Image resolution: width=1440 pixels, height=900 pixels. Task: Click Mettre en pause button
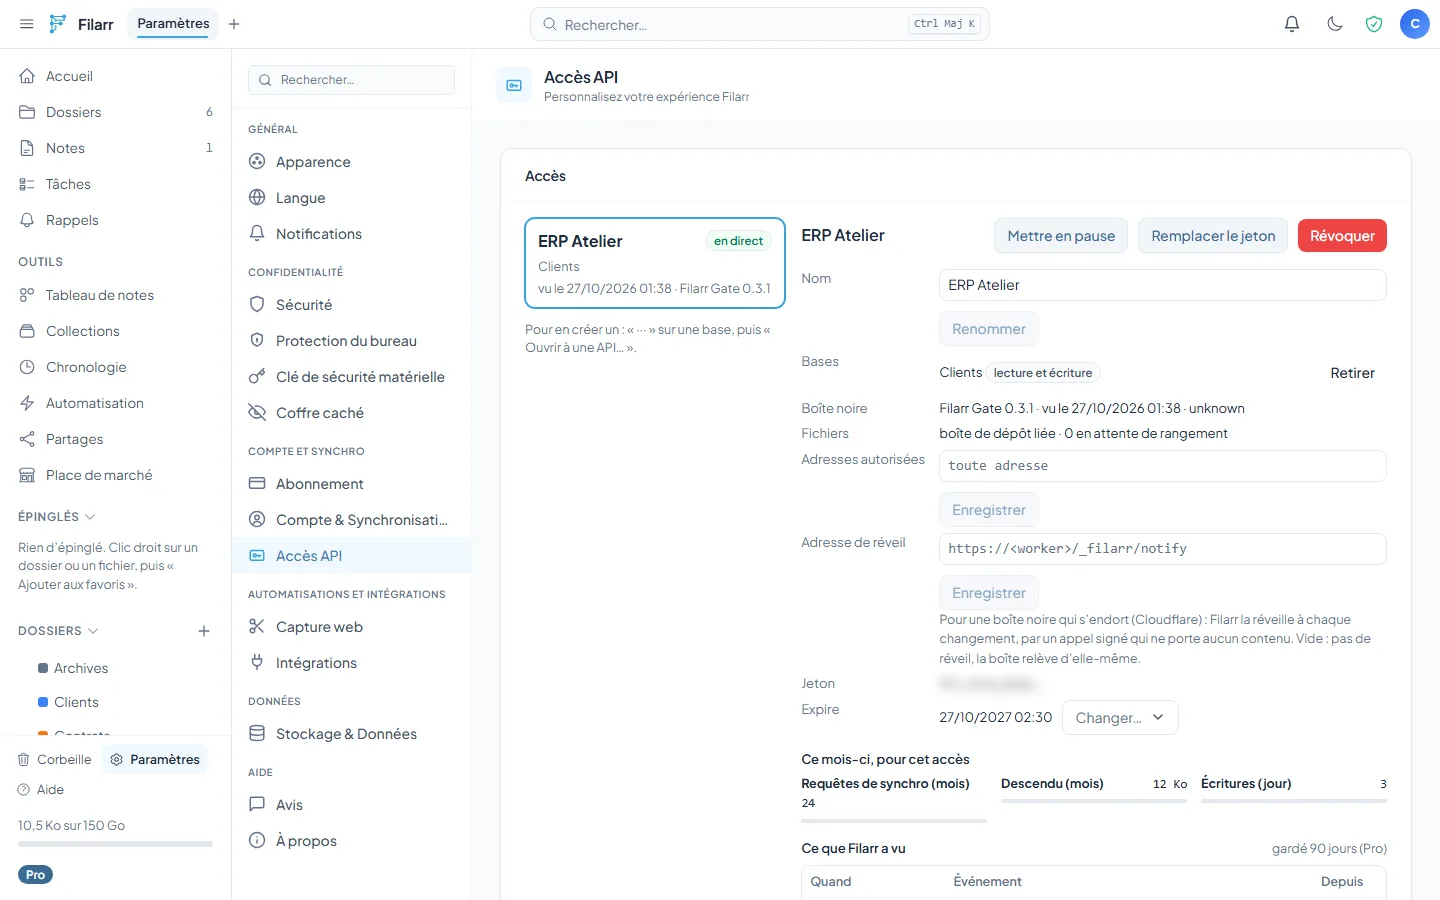1061,236
